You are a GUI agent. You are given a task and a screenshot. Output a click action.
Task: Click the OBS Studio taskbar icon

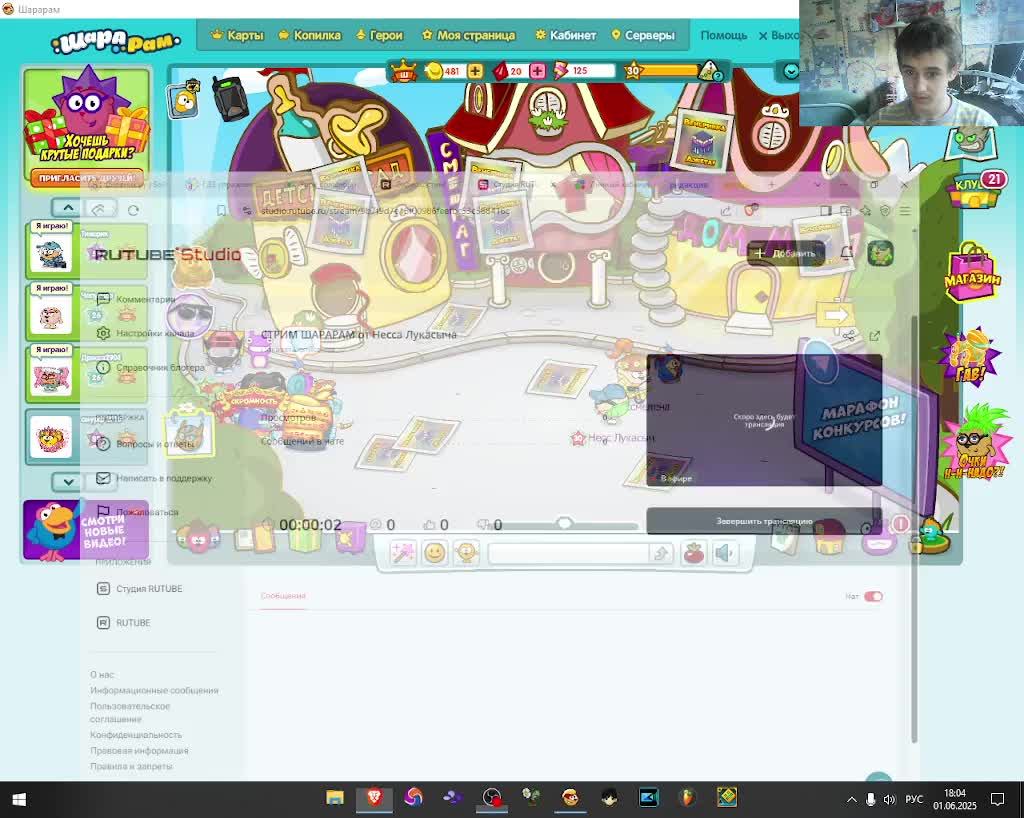coord(492,798)
